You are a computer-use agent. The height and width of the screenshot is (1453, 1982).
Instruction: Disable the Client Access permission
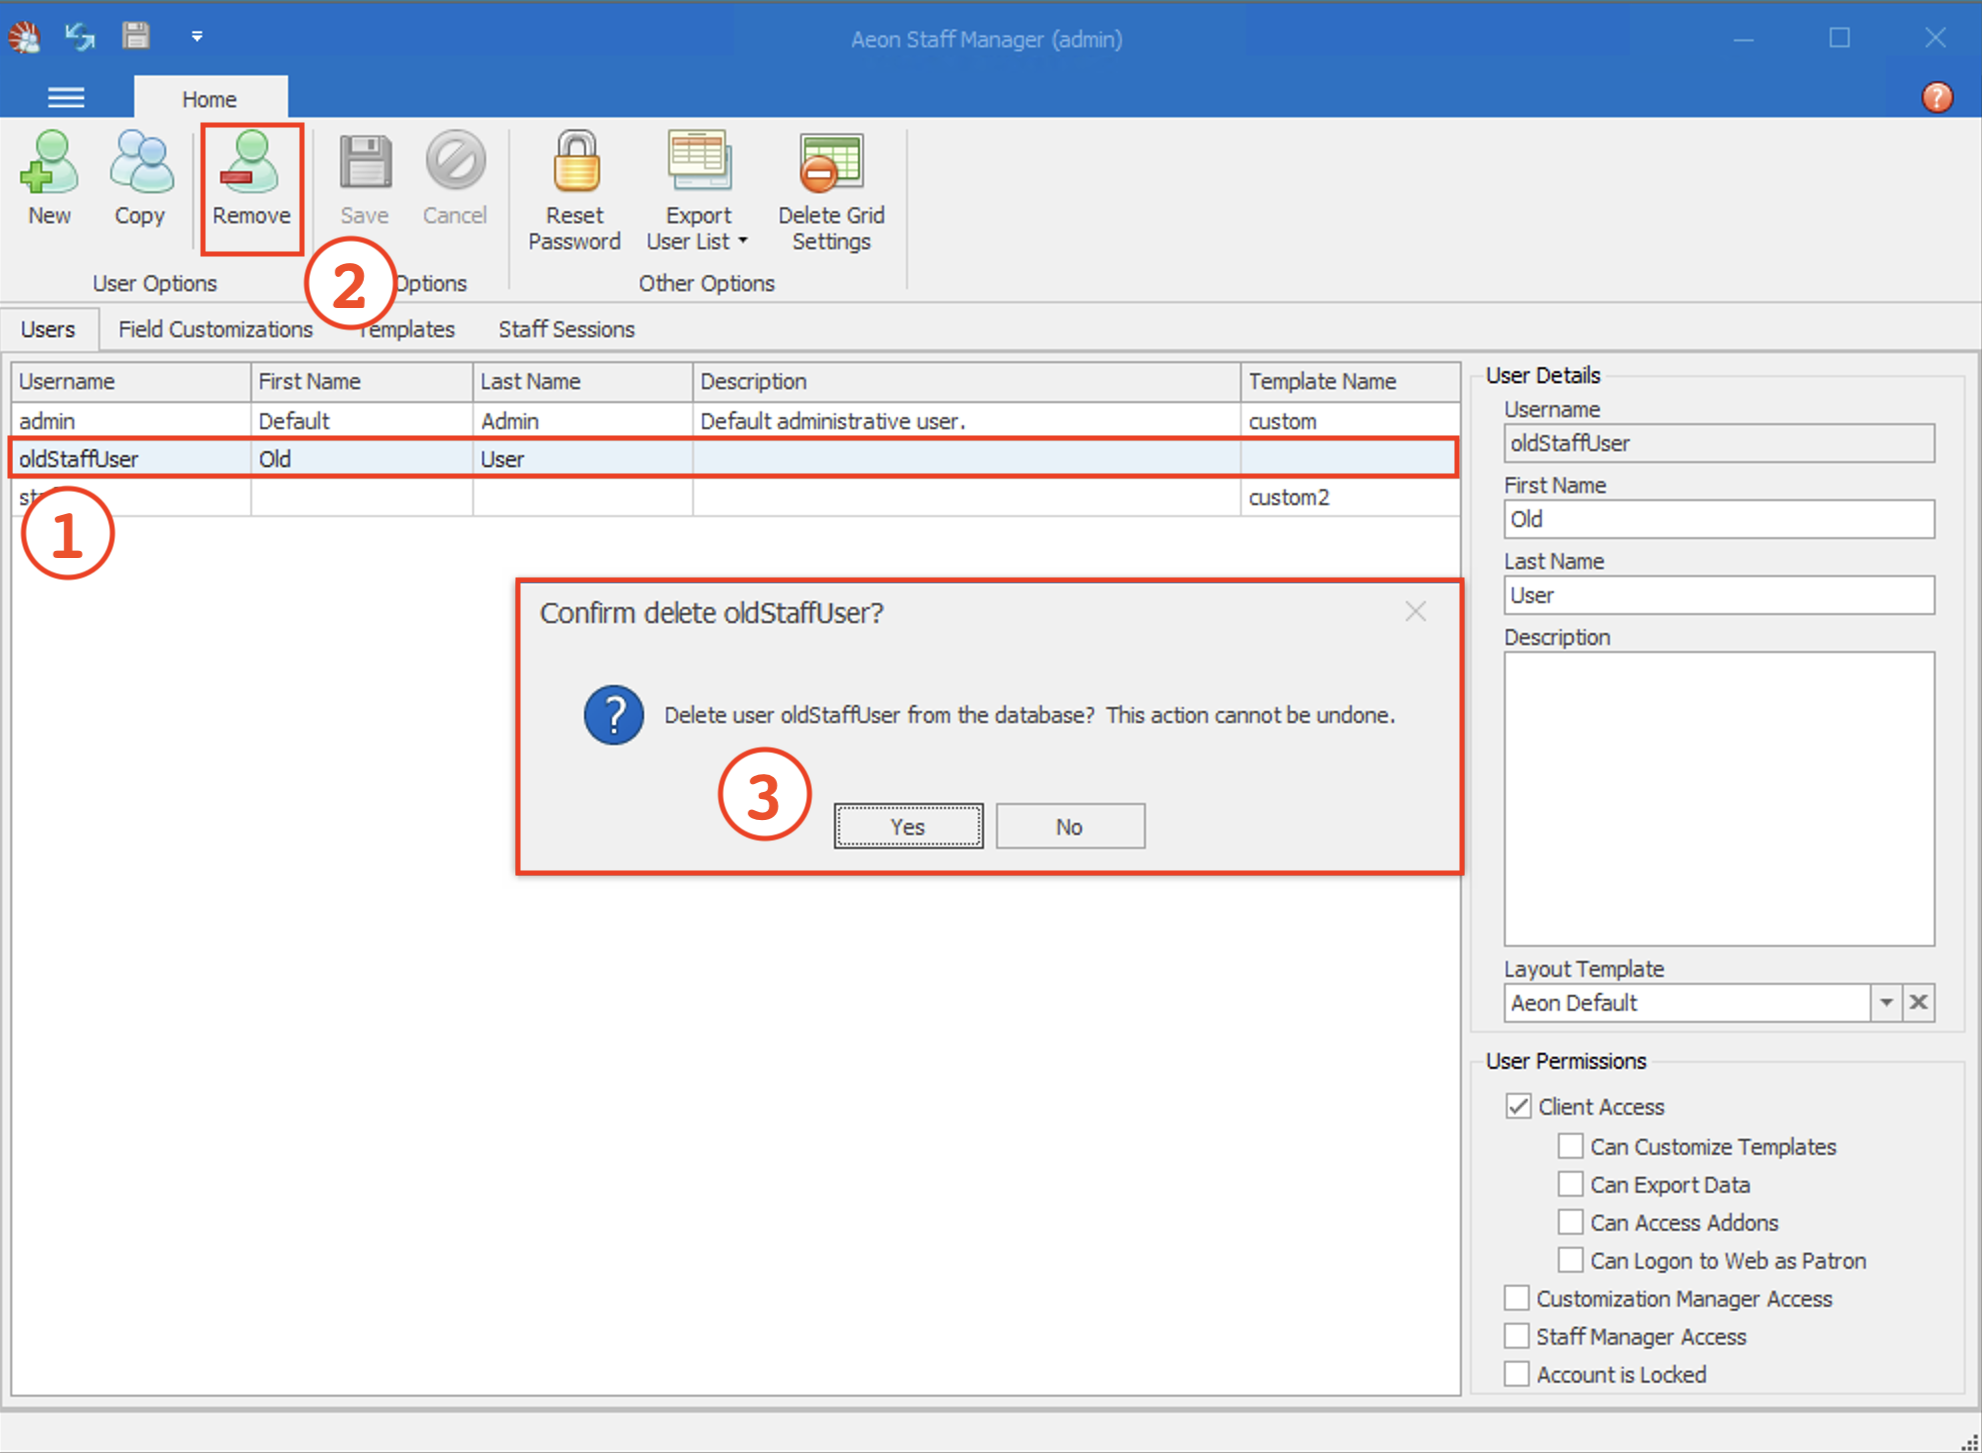[1517, 1106]
